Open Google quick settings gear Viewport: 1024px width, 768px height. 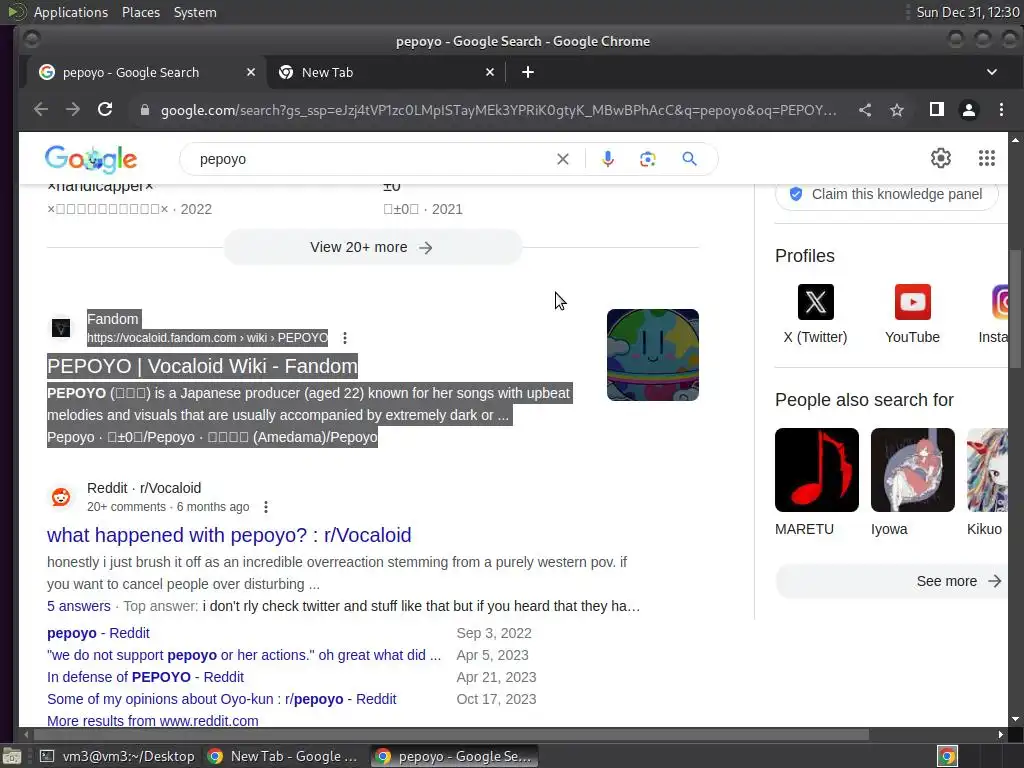[x=940, y=158]
